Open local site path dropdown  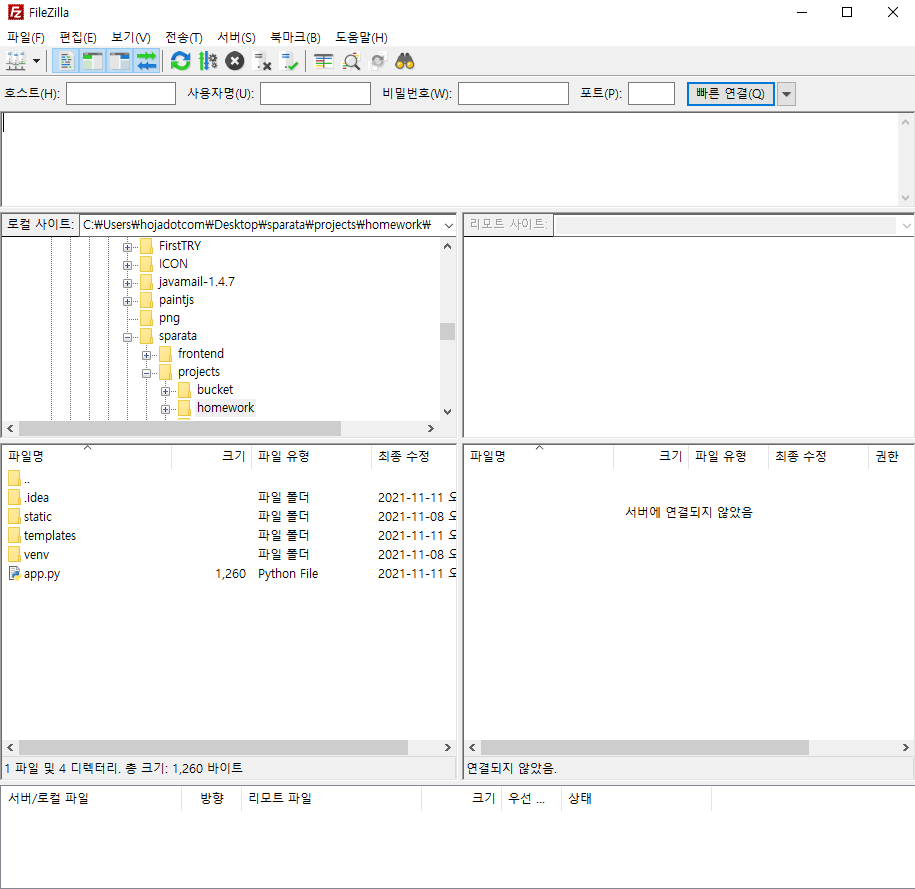(448, 225)
